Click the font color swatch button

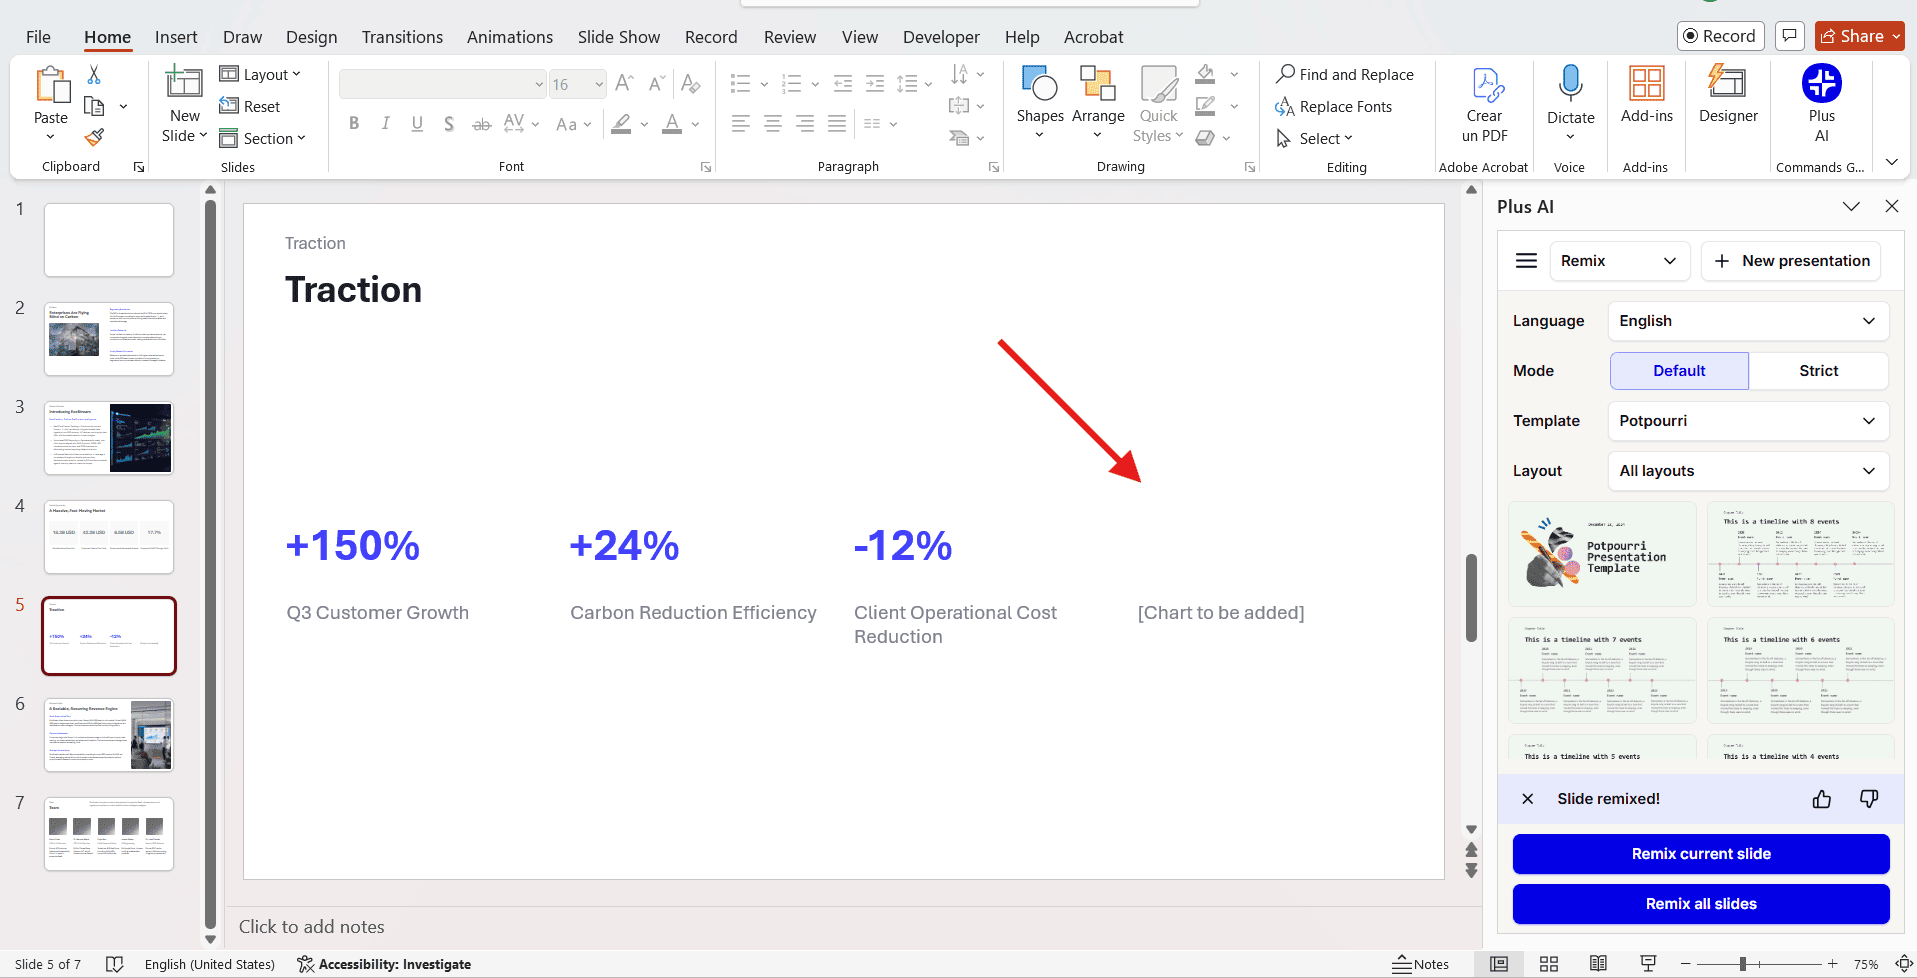click(672, 124)
